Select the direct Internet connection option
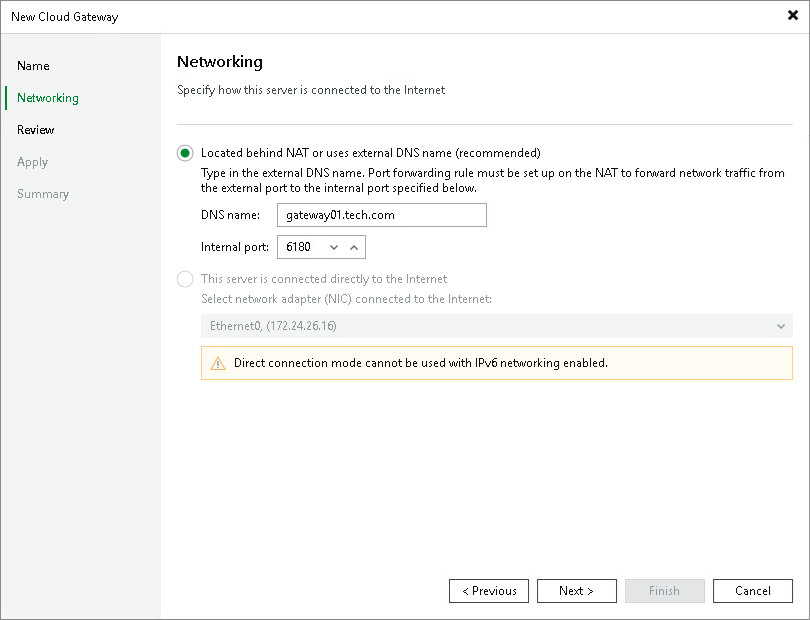The width and height of the screenshot is (810, 620). pos(185,279)
